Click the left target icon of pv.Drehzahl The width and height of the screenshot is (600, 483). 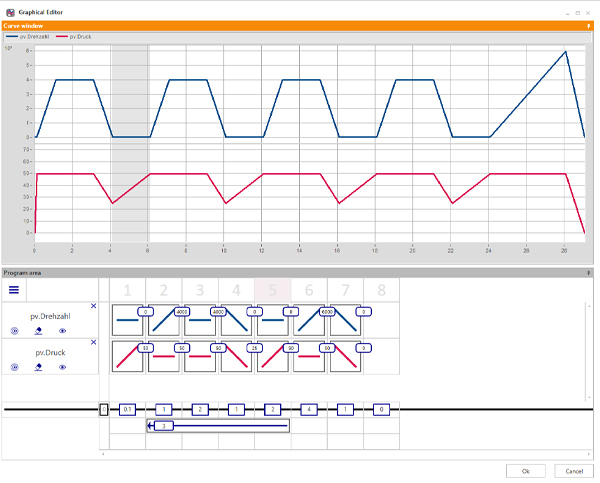tap(14, 330)
